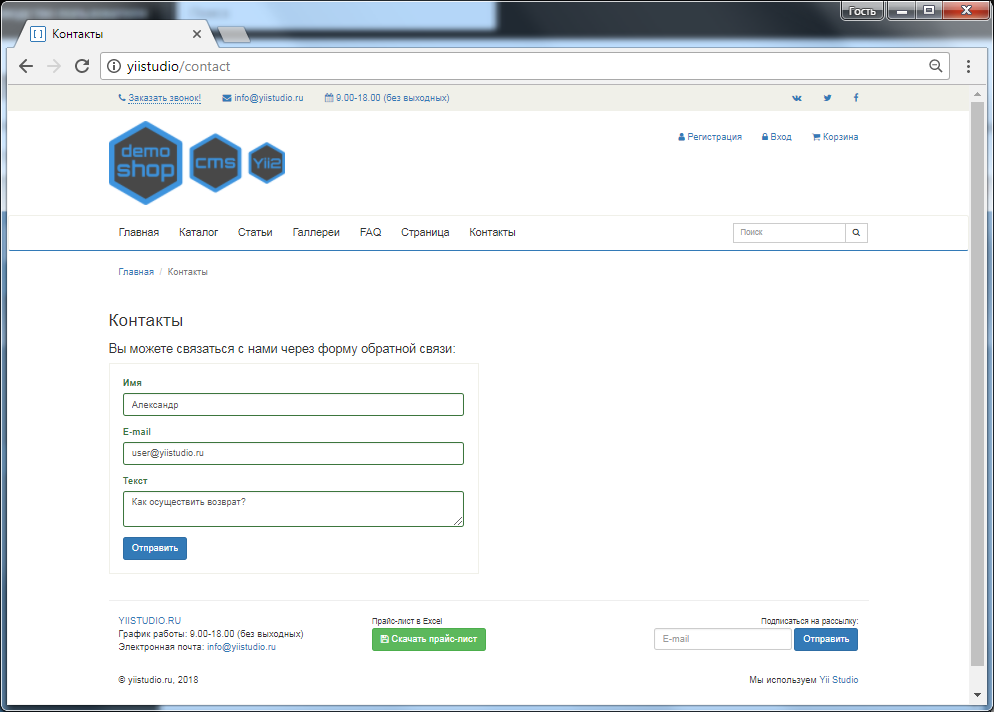View site information icon next to URL
The width and height of the screenshot is (994, 712).
(x=113, y=66)
